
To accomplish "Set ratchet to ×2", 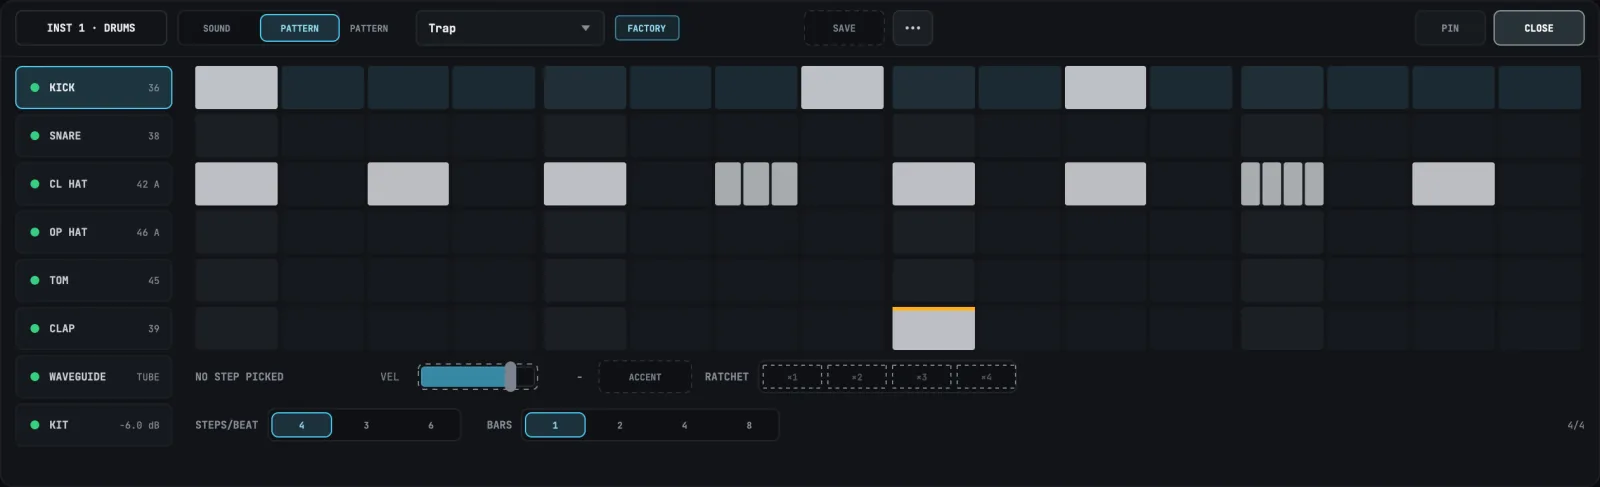I will [857, 377].
